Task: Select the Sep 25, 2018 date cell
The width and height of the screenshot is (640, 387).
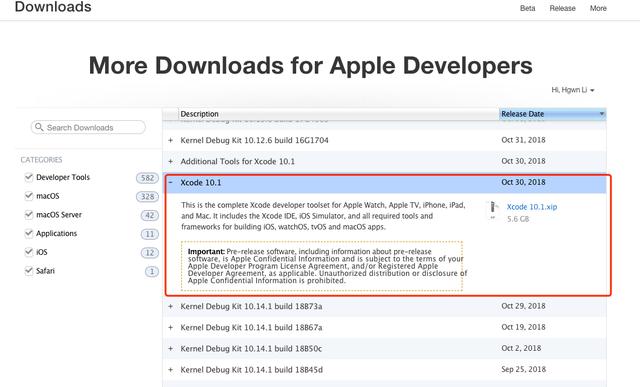Action: (523, 369)
